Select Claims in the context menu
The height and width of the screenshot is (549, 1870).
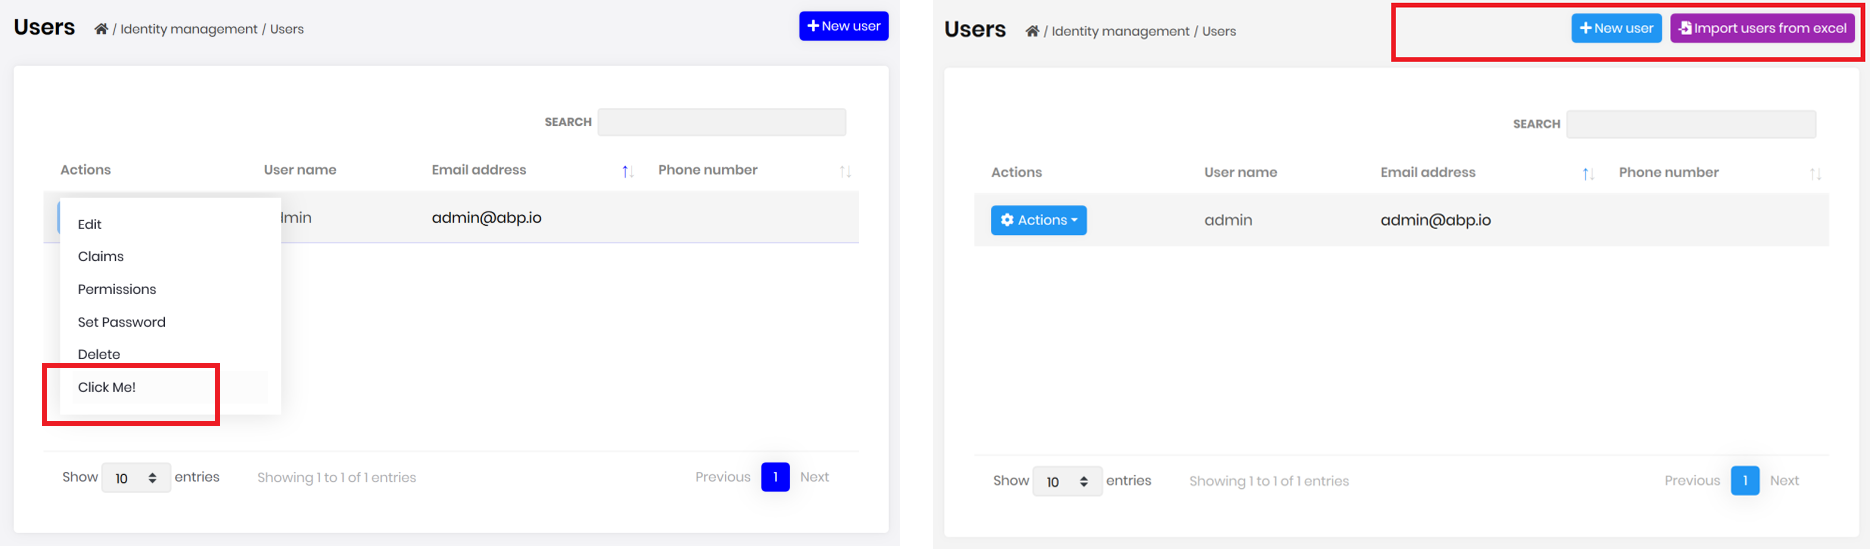pos(101,256)
